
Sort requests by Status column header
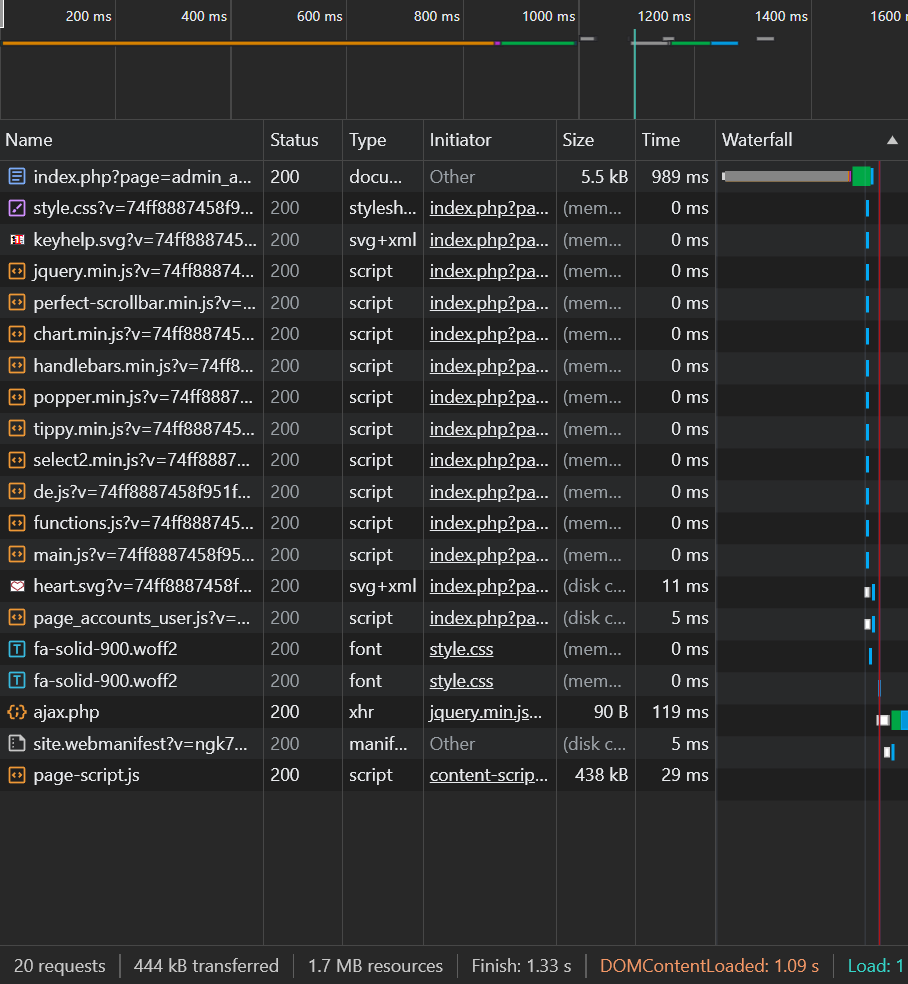294,140
